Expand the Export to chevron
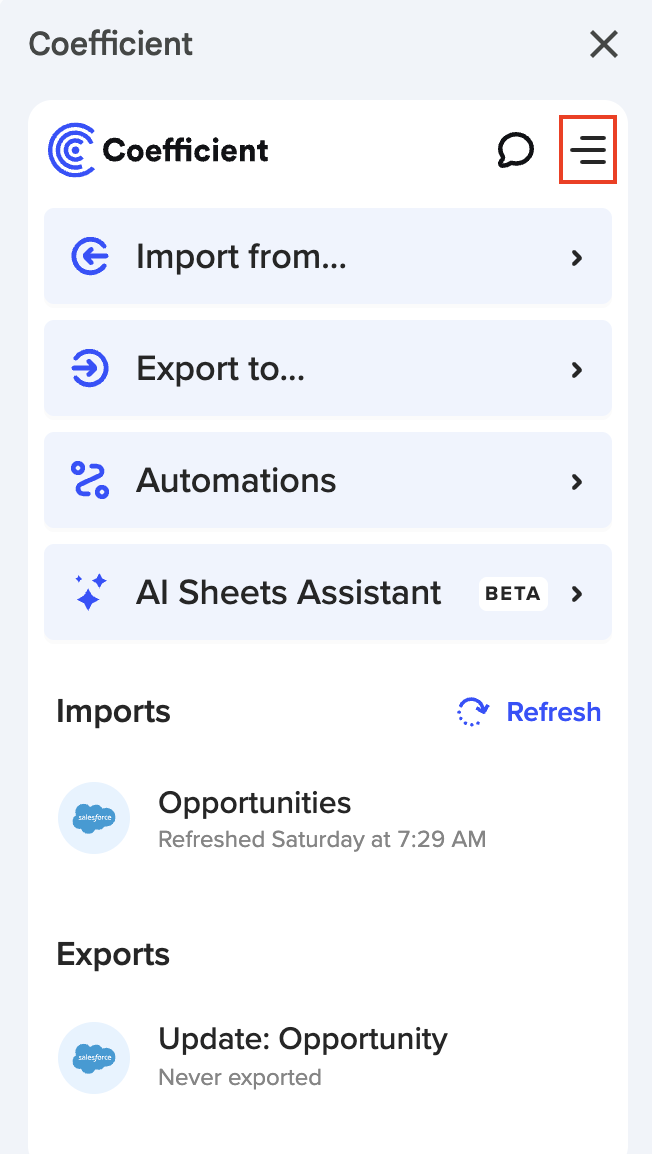Screen dimensions: 652x1154 point(577,370)
